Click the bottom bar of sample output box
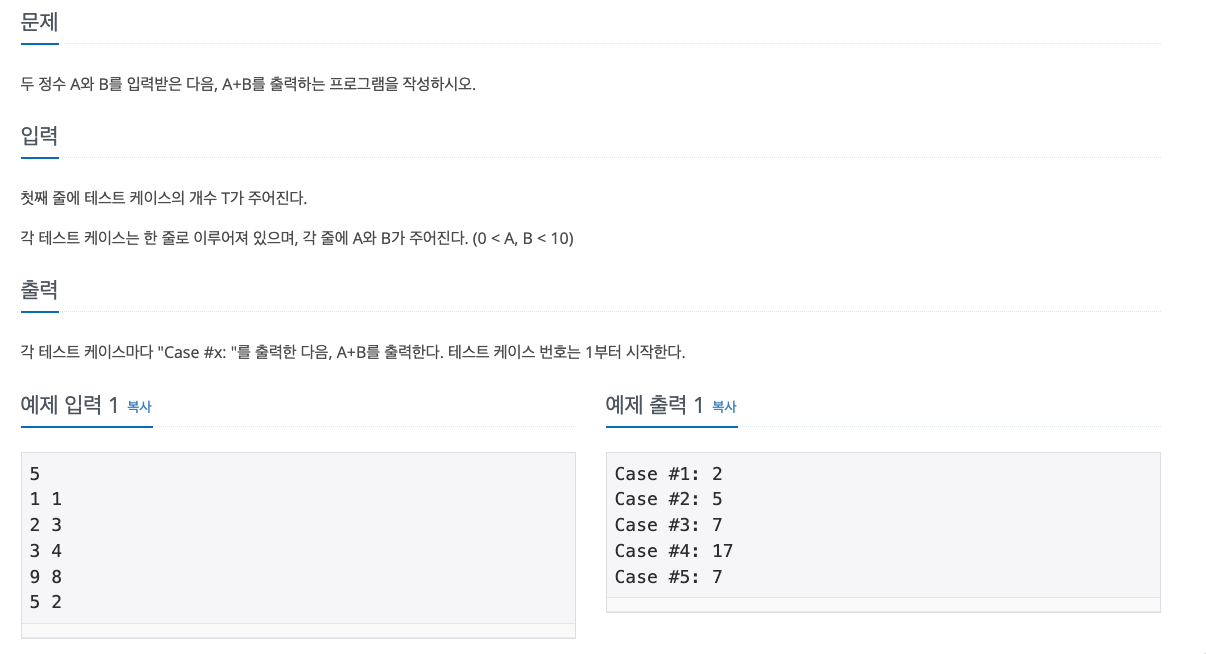 (x=883, y=605)
